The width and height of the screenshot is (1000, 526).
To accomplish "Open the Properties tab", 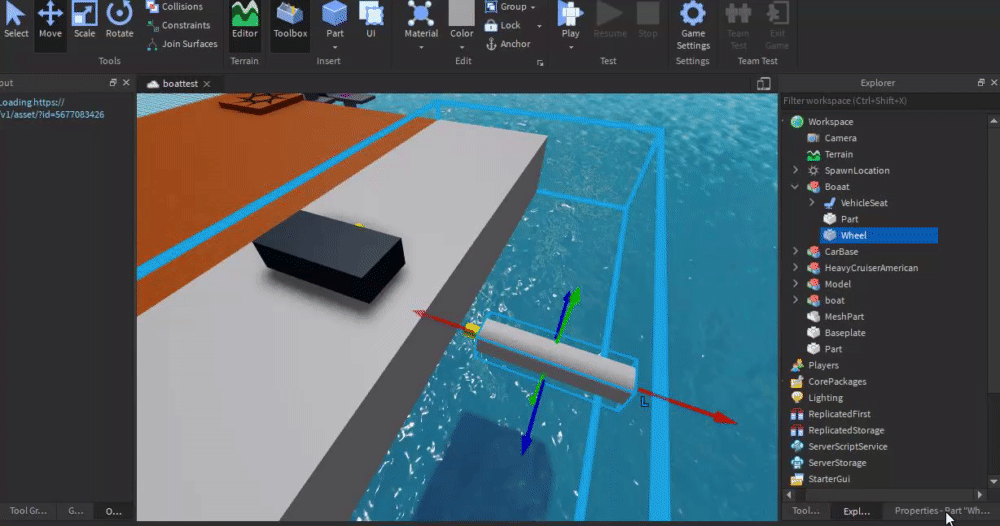I will 941,511.
